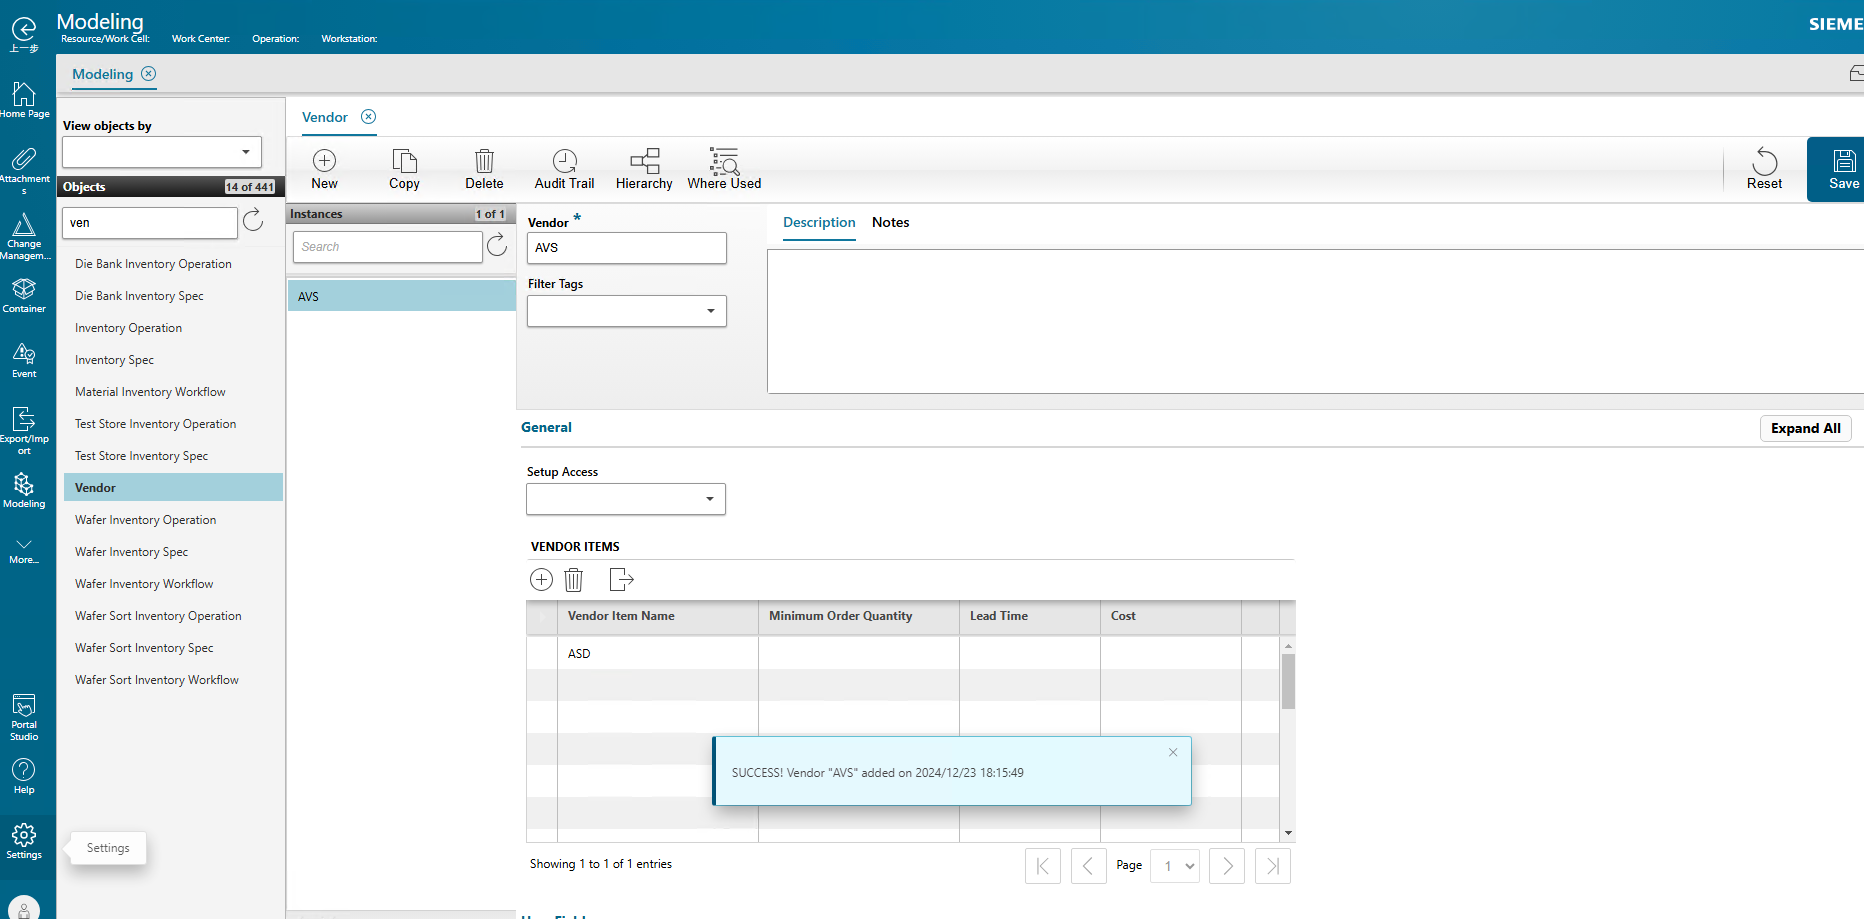
Task: Close the Modeling tab
Action: [149, 74]
